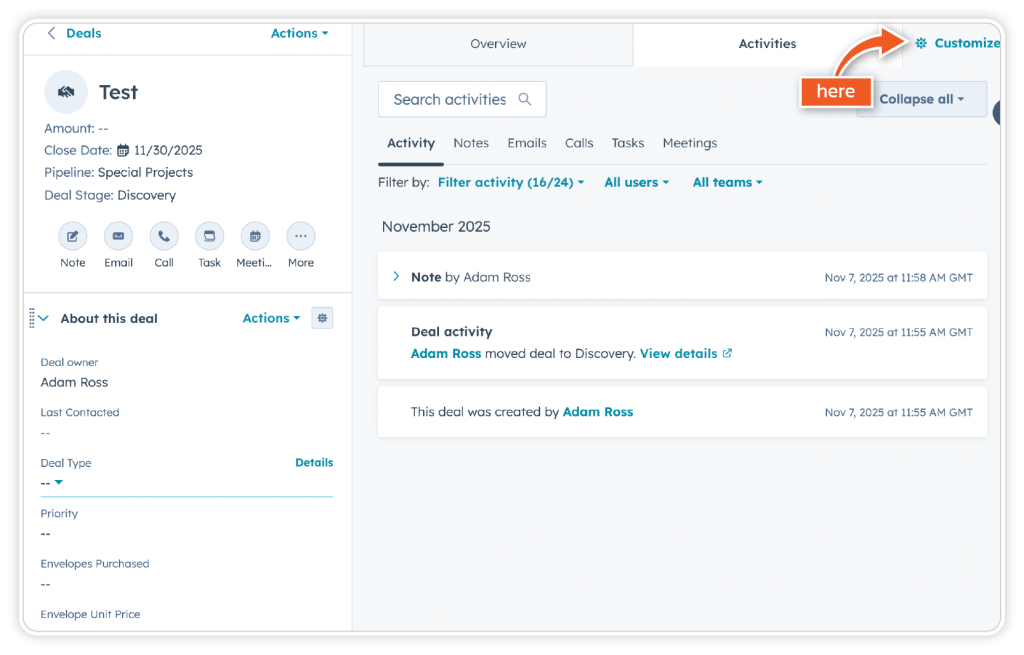Click the Customize link

958,43
